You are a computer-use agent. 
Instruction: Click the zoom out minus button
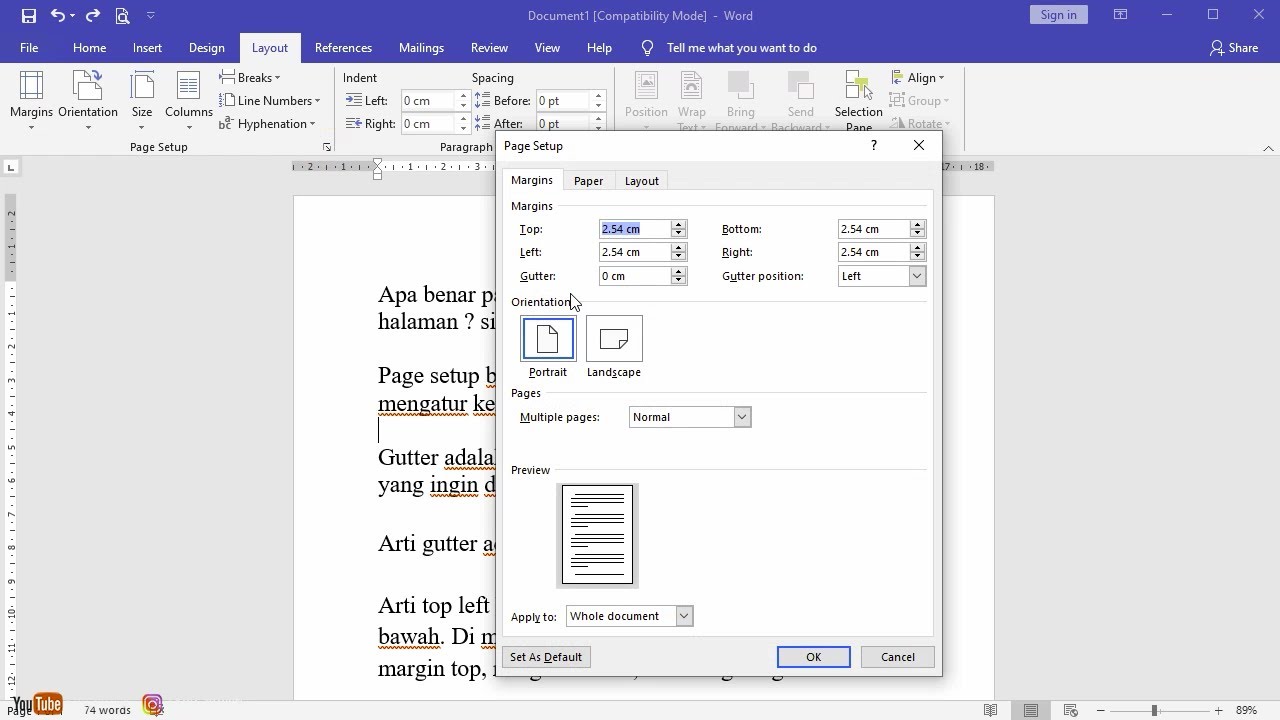(1100, 710)
